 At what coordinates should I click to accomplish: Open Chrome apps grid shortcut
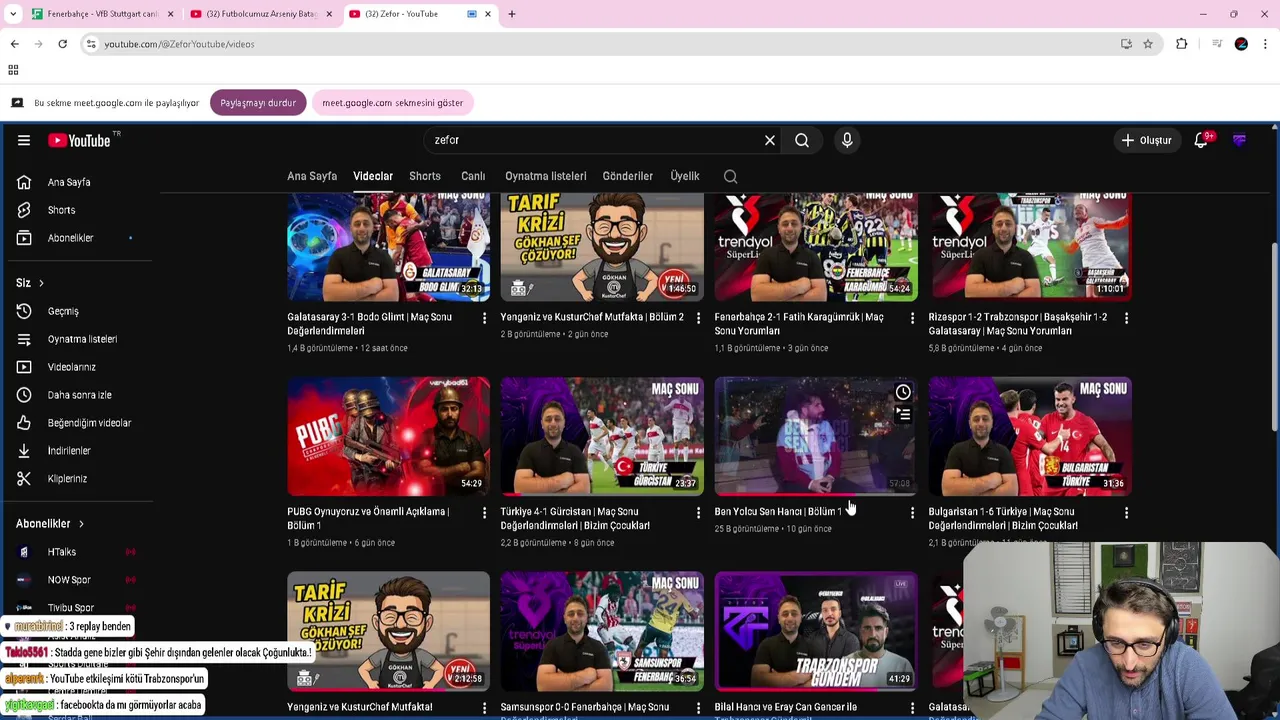(13, 70)
